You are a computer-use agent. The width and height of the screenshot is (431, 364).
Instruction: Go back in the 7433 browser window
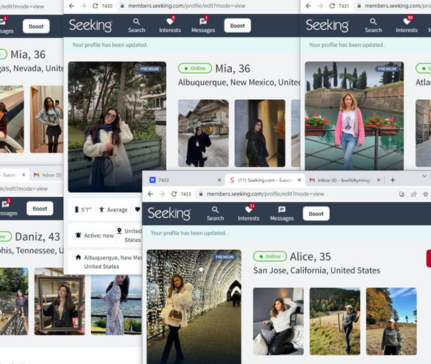150,194
